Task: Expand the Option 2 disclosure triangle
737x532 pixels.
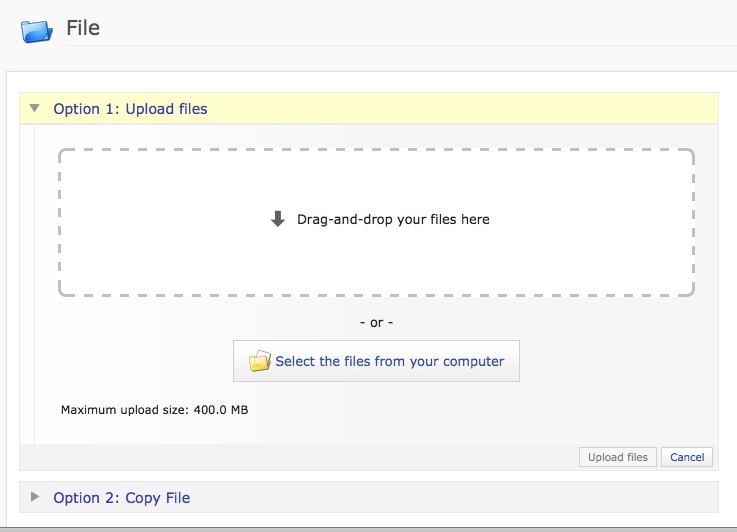Action: [x=35, y=497]
